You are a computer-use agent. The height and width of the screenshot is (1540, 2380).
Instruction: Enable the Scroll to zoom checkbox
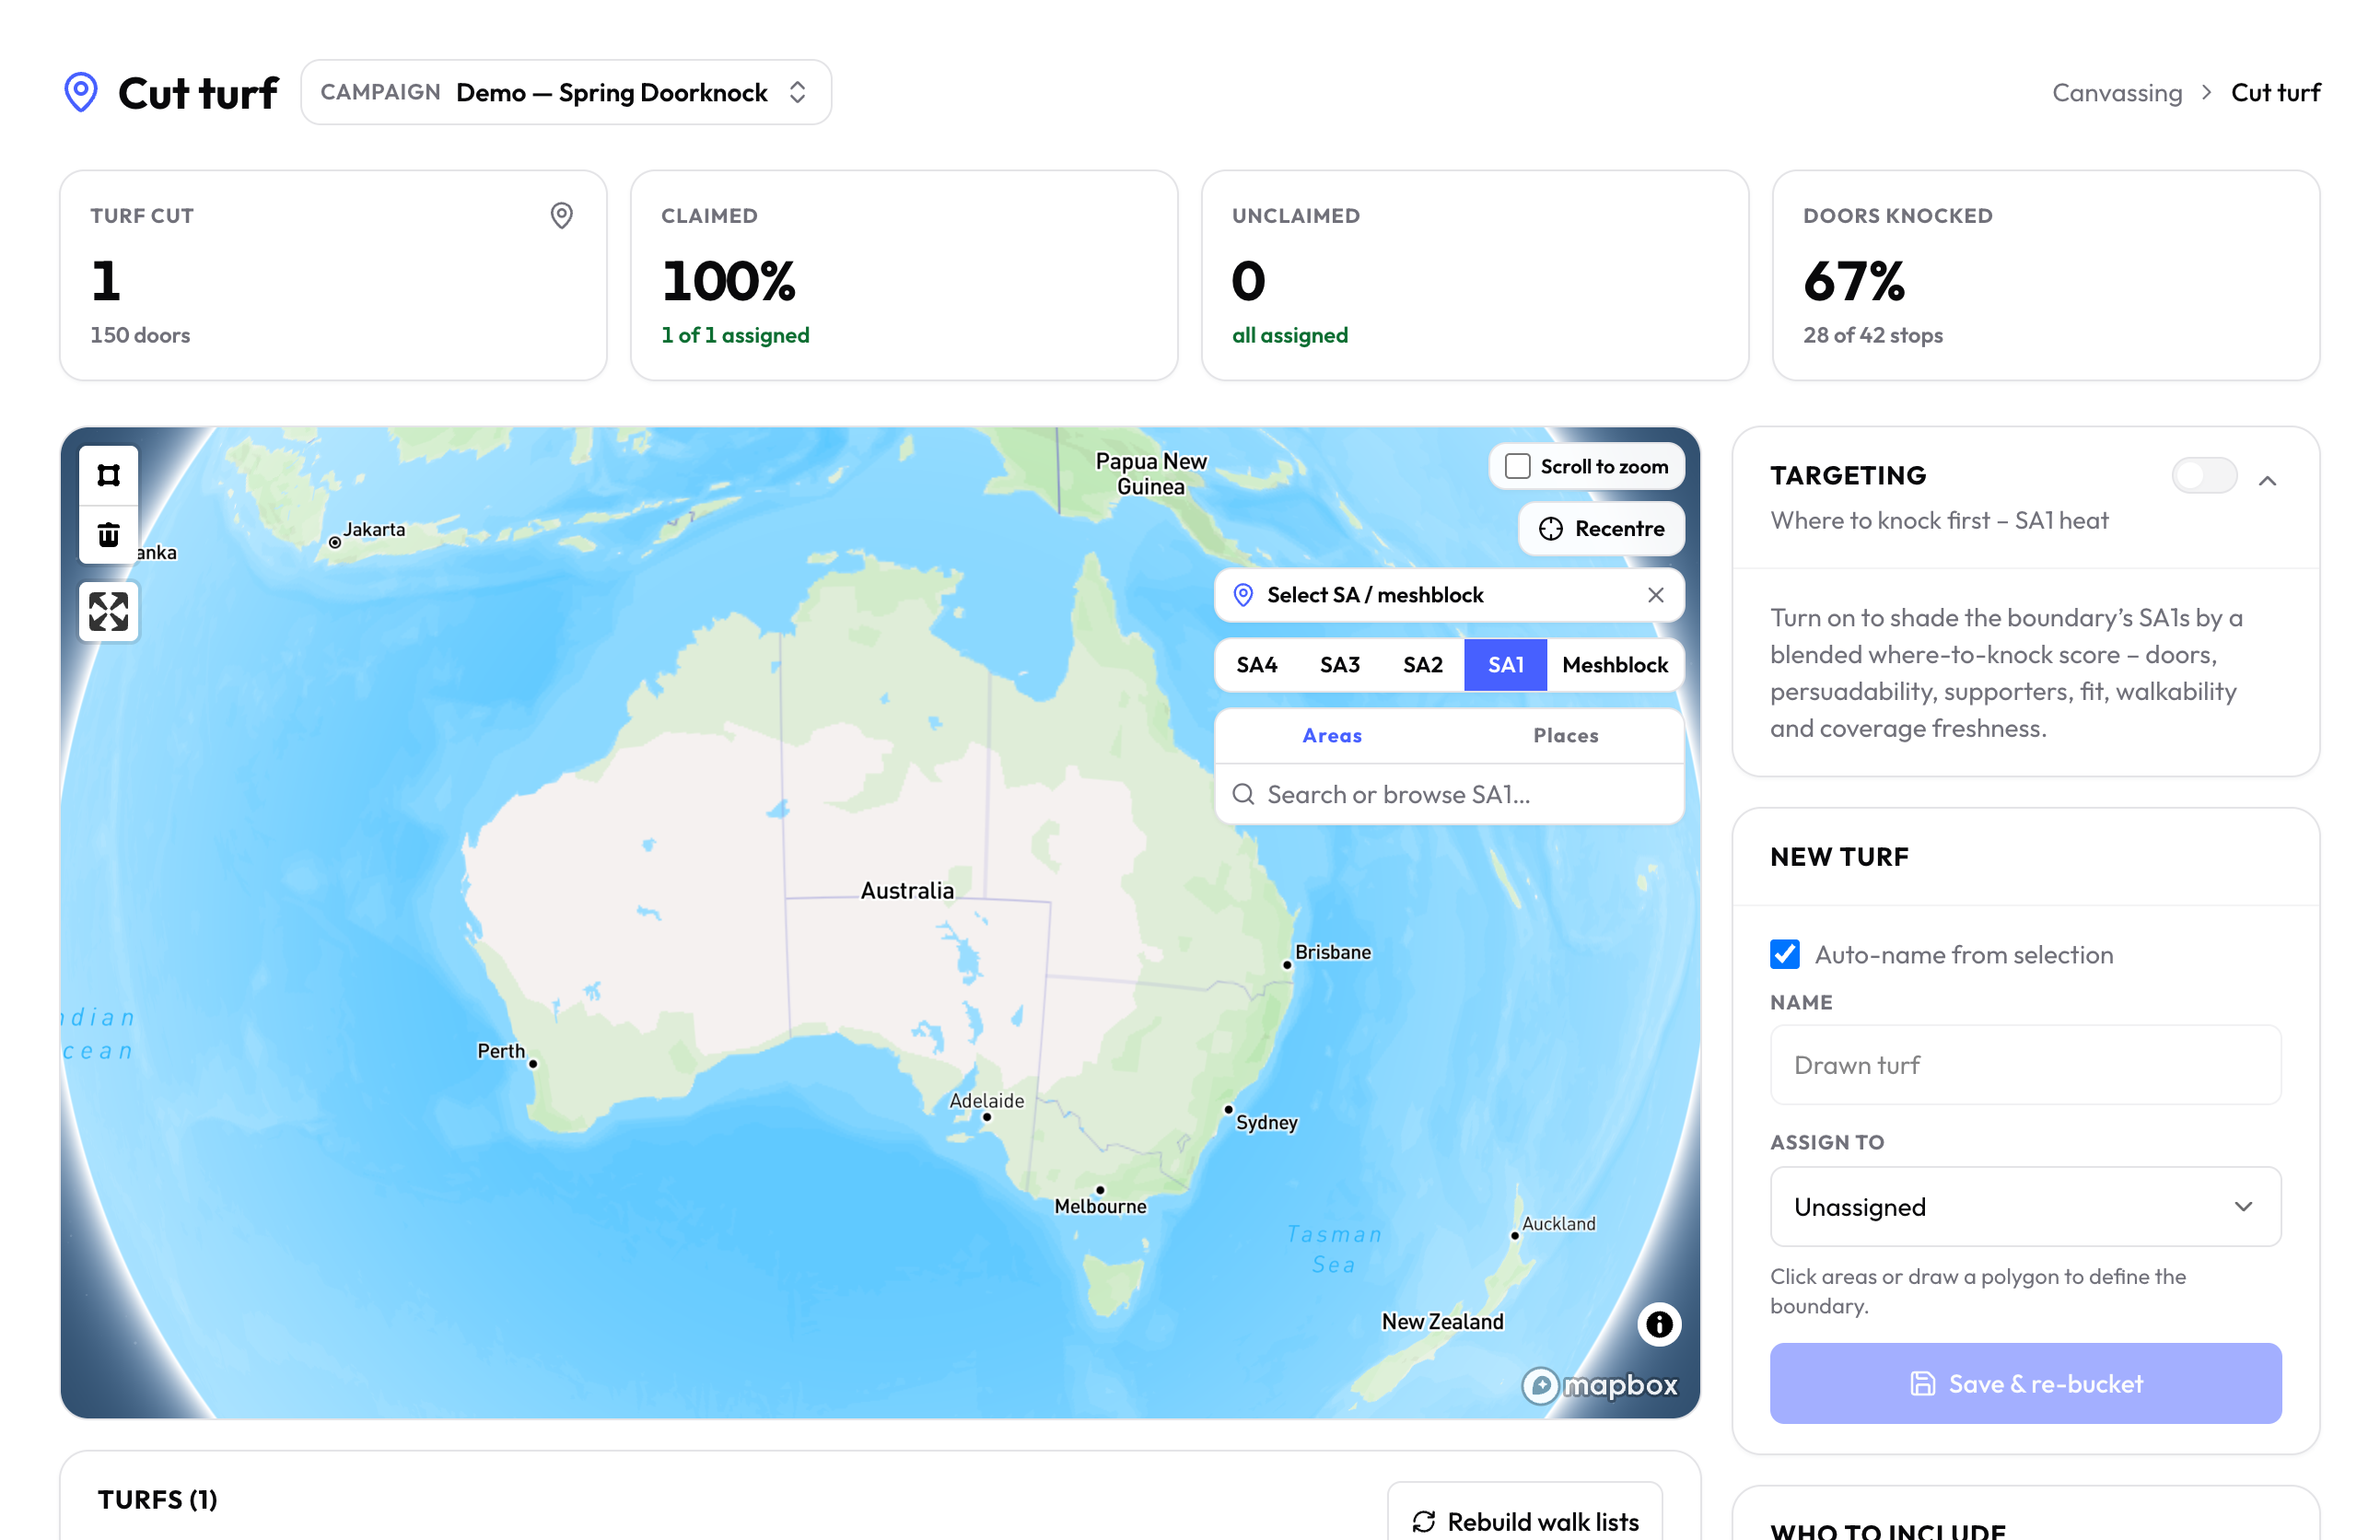[x=1517, y=466]
